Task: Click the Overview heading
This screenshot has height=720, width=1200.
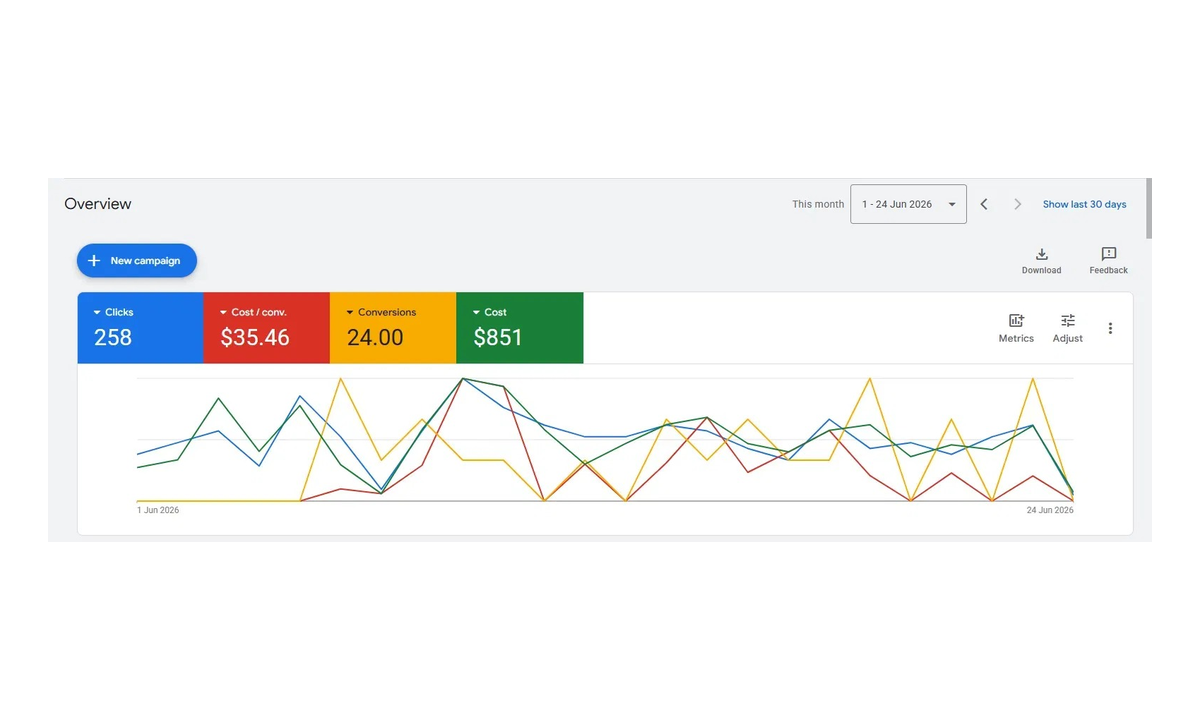Action: pos(98,204)
